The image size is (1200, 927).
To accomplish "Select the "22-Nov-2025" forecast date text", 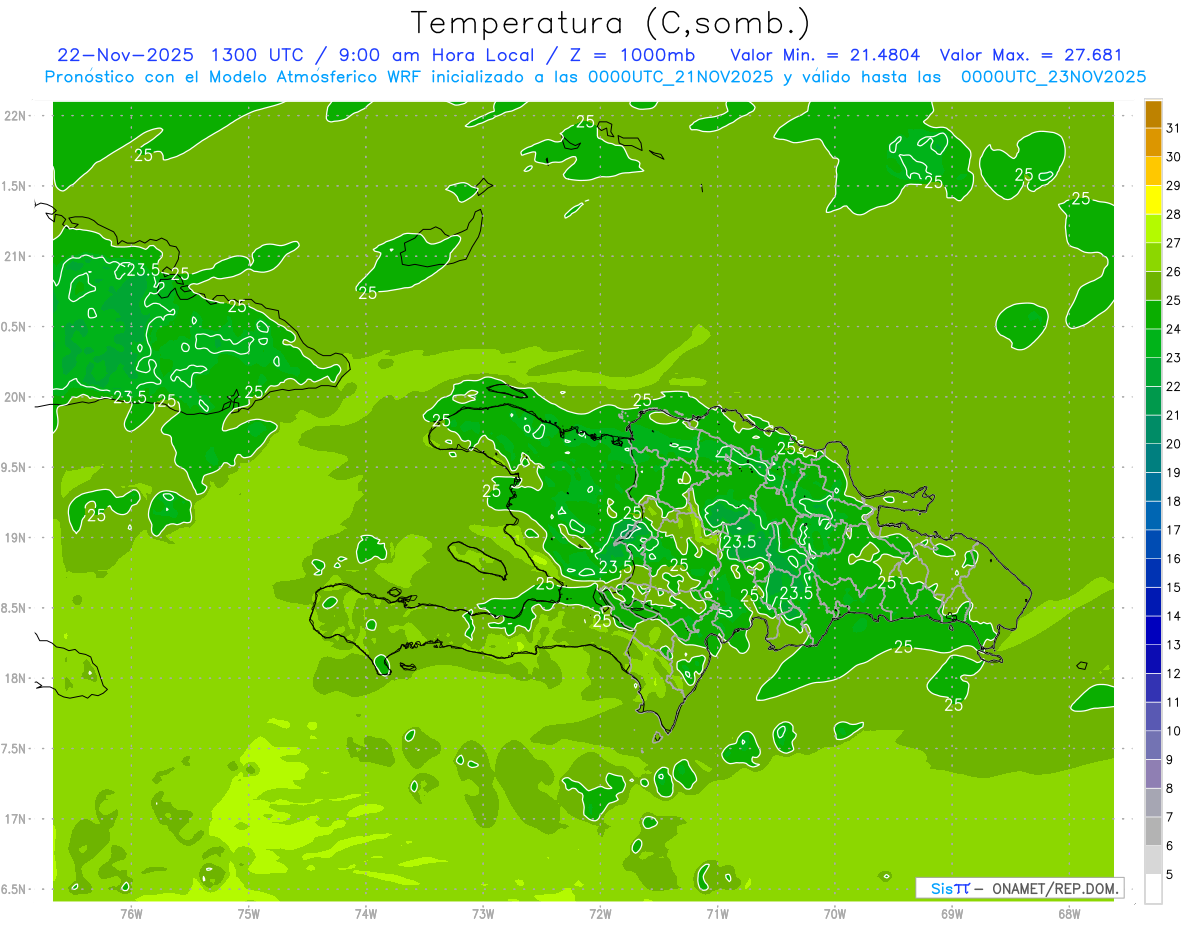I will 126,55.
